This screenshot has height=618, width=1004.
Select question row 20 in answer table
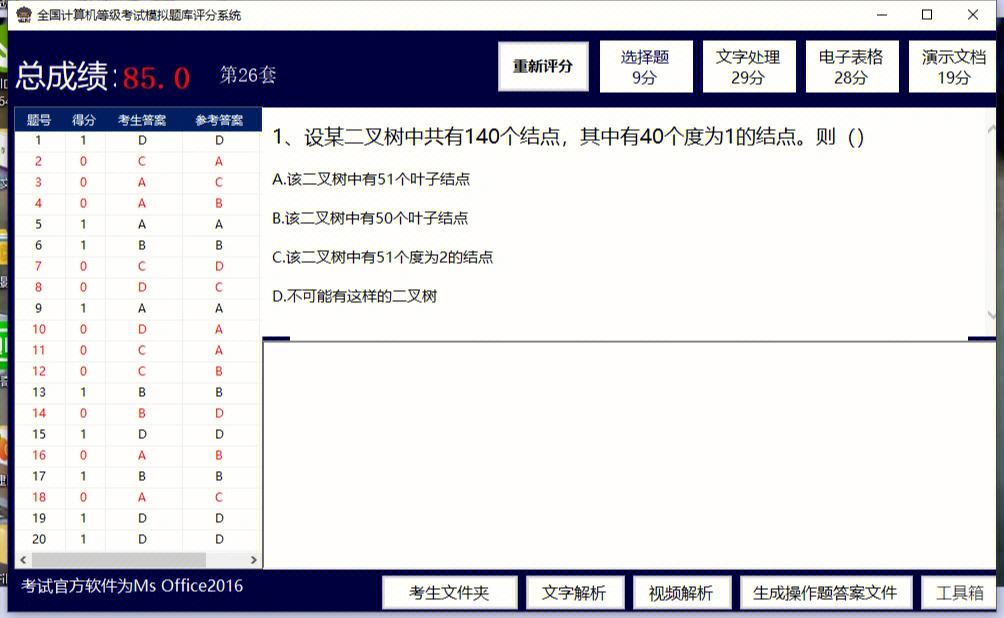click(138, 539)
